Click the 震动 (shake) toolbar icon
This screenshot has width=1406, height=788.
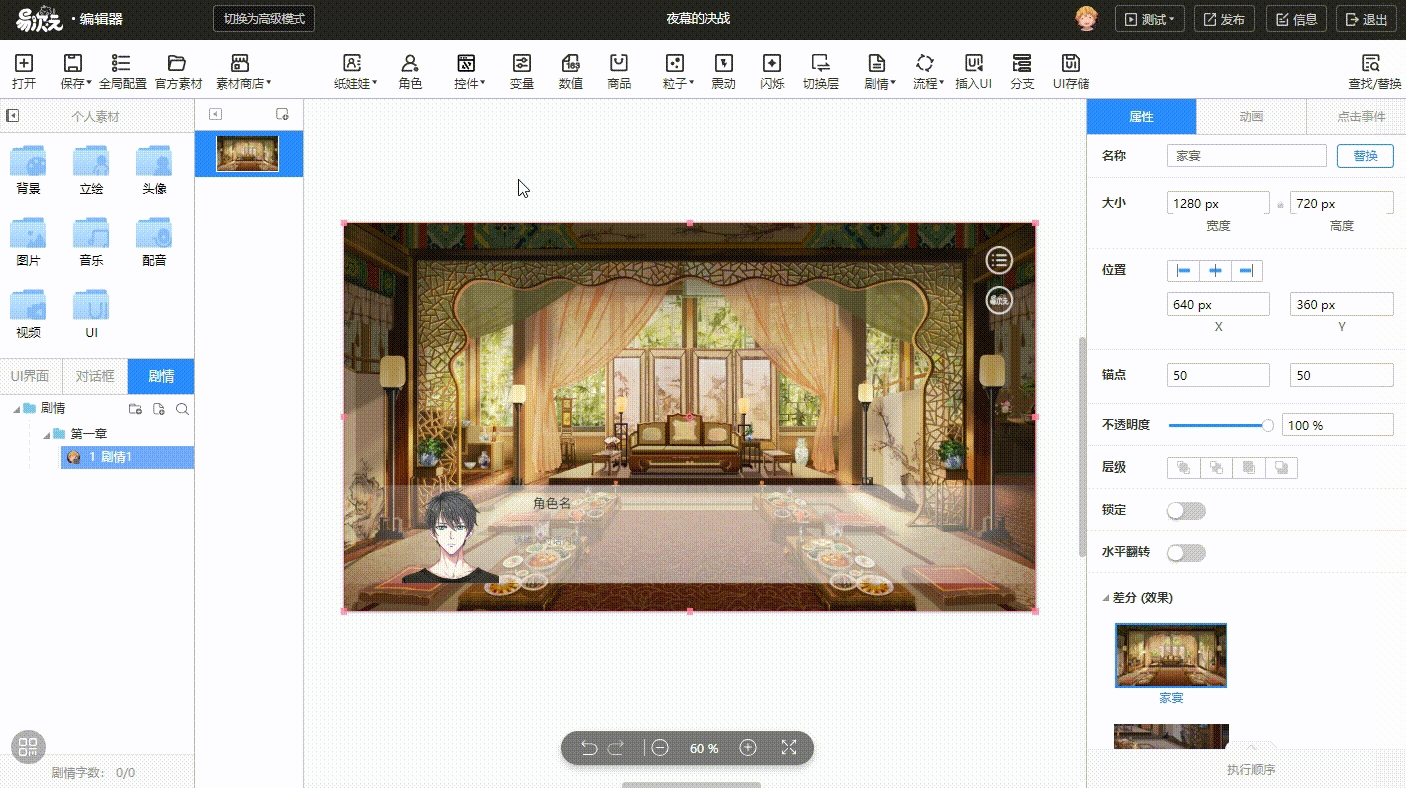tap(723, 71)
